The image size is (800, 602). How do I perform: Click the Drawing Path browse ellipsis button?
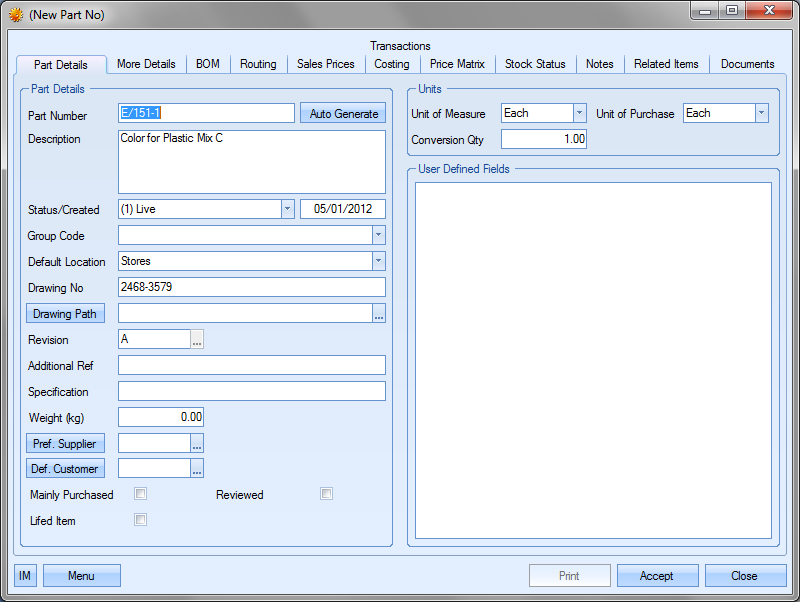(x=378, y=314)
